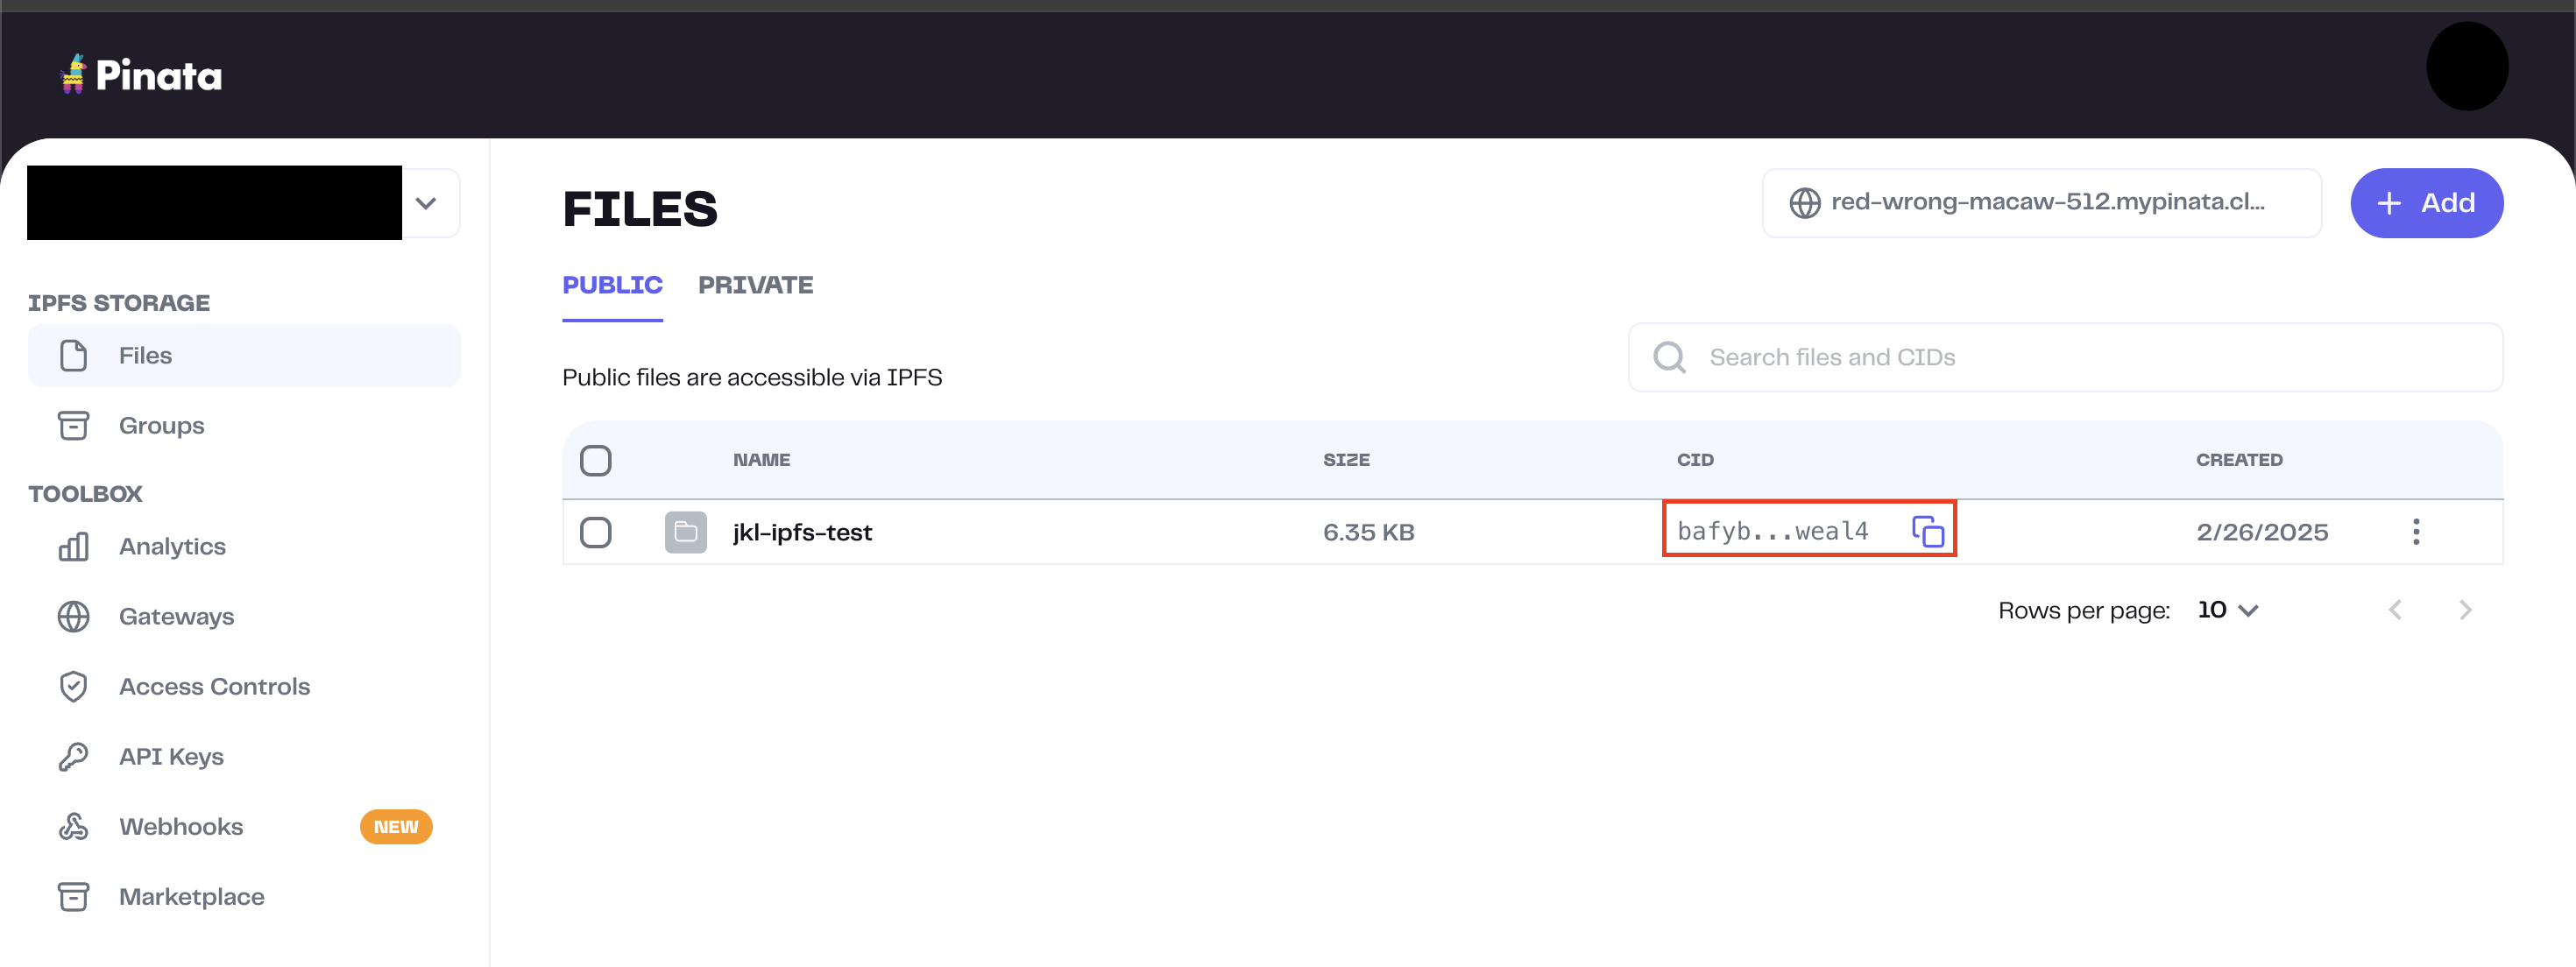Switch to the PRIVATE files tab

coord(755,285)
